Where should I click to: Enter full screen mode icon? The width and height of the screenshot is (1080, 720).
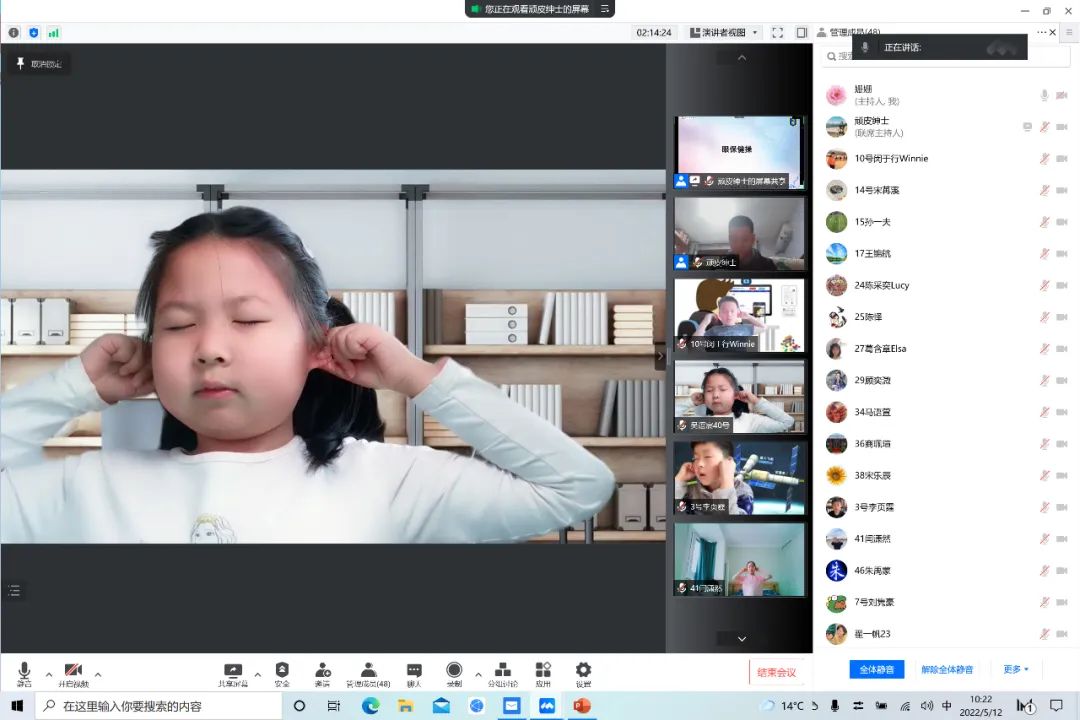tap(777, 33)
